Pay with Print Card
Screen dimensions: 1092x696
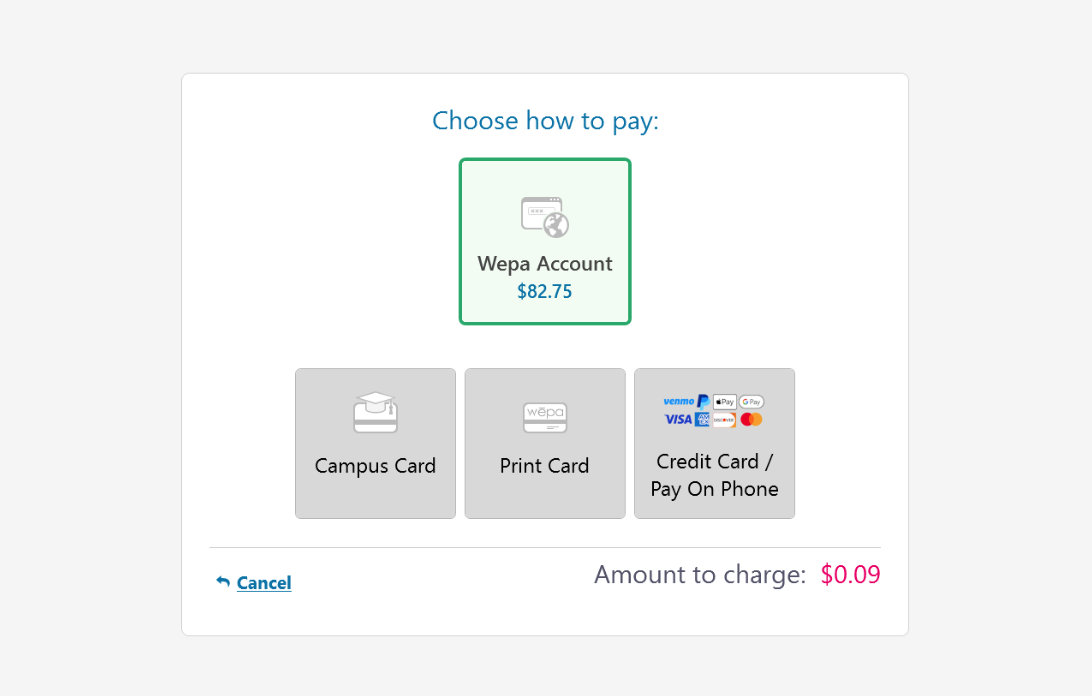coord(545,443)
